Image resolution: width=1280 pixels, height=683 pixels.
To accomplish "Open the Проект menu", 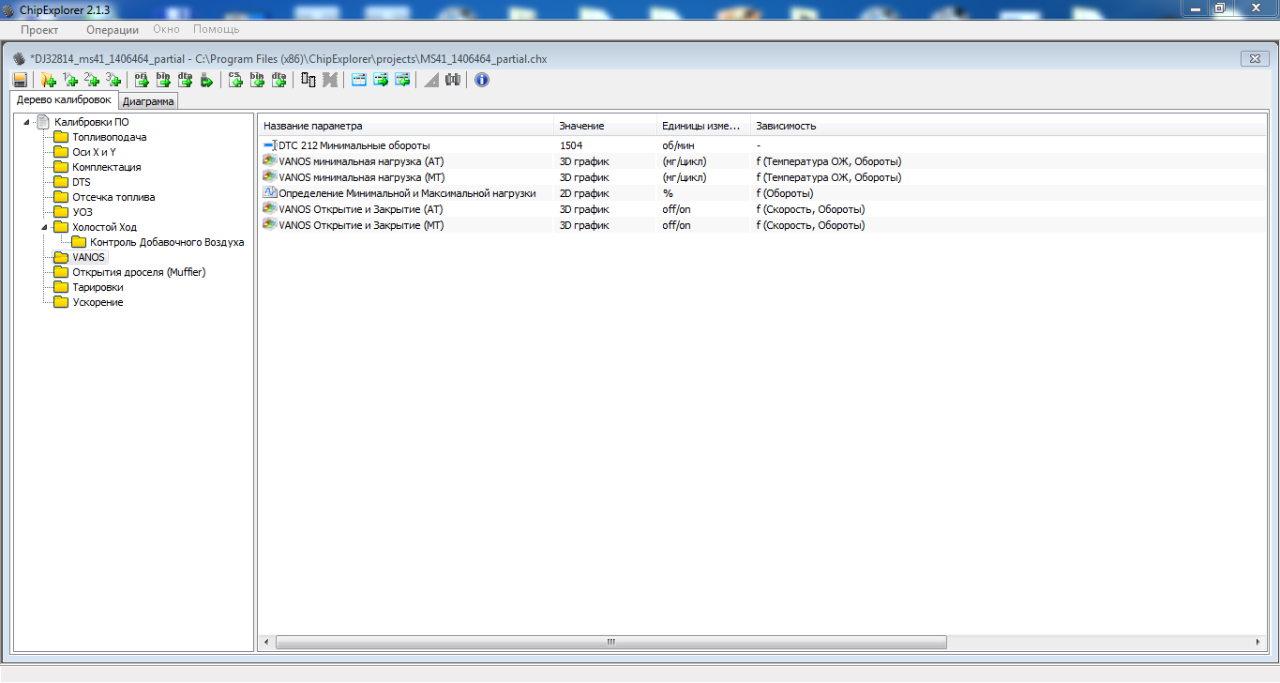I will pos(40,30).
